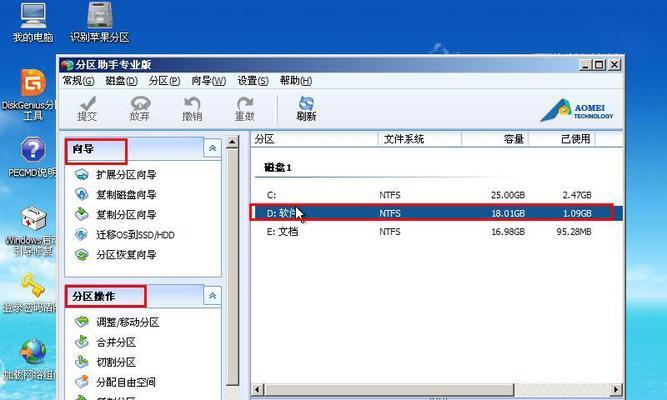
Task: Select the D: 软件 partition row
Action: 436,213
